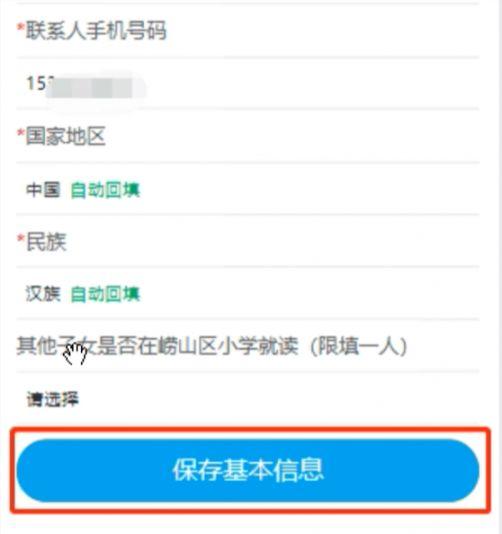Click red asterisk before 国家地区
The image size is (502, 534).
[21, 133]
